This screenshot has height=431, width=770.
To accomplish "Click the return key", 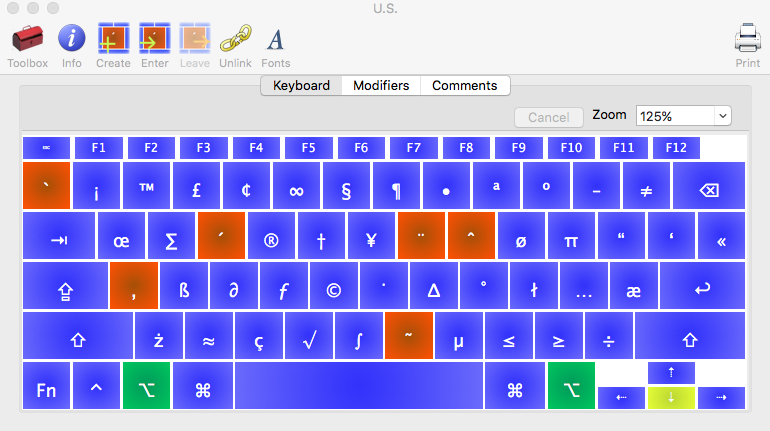I will [703, 286].
